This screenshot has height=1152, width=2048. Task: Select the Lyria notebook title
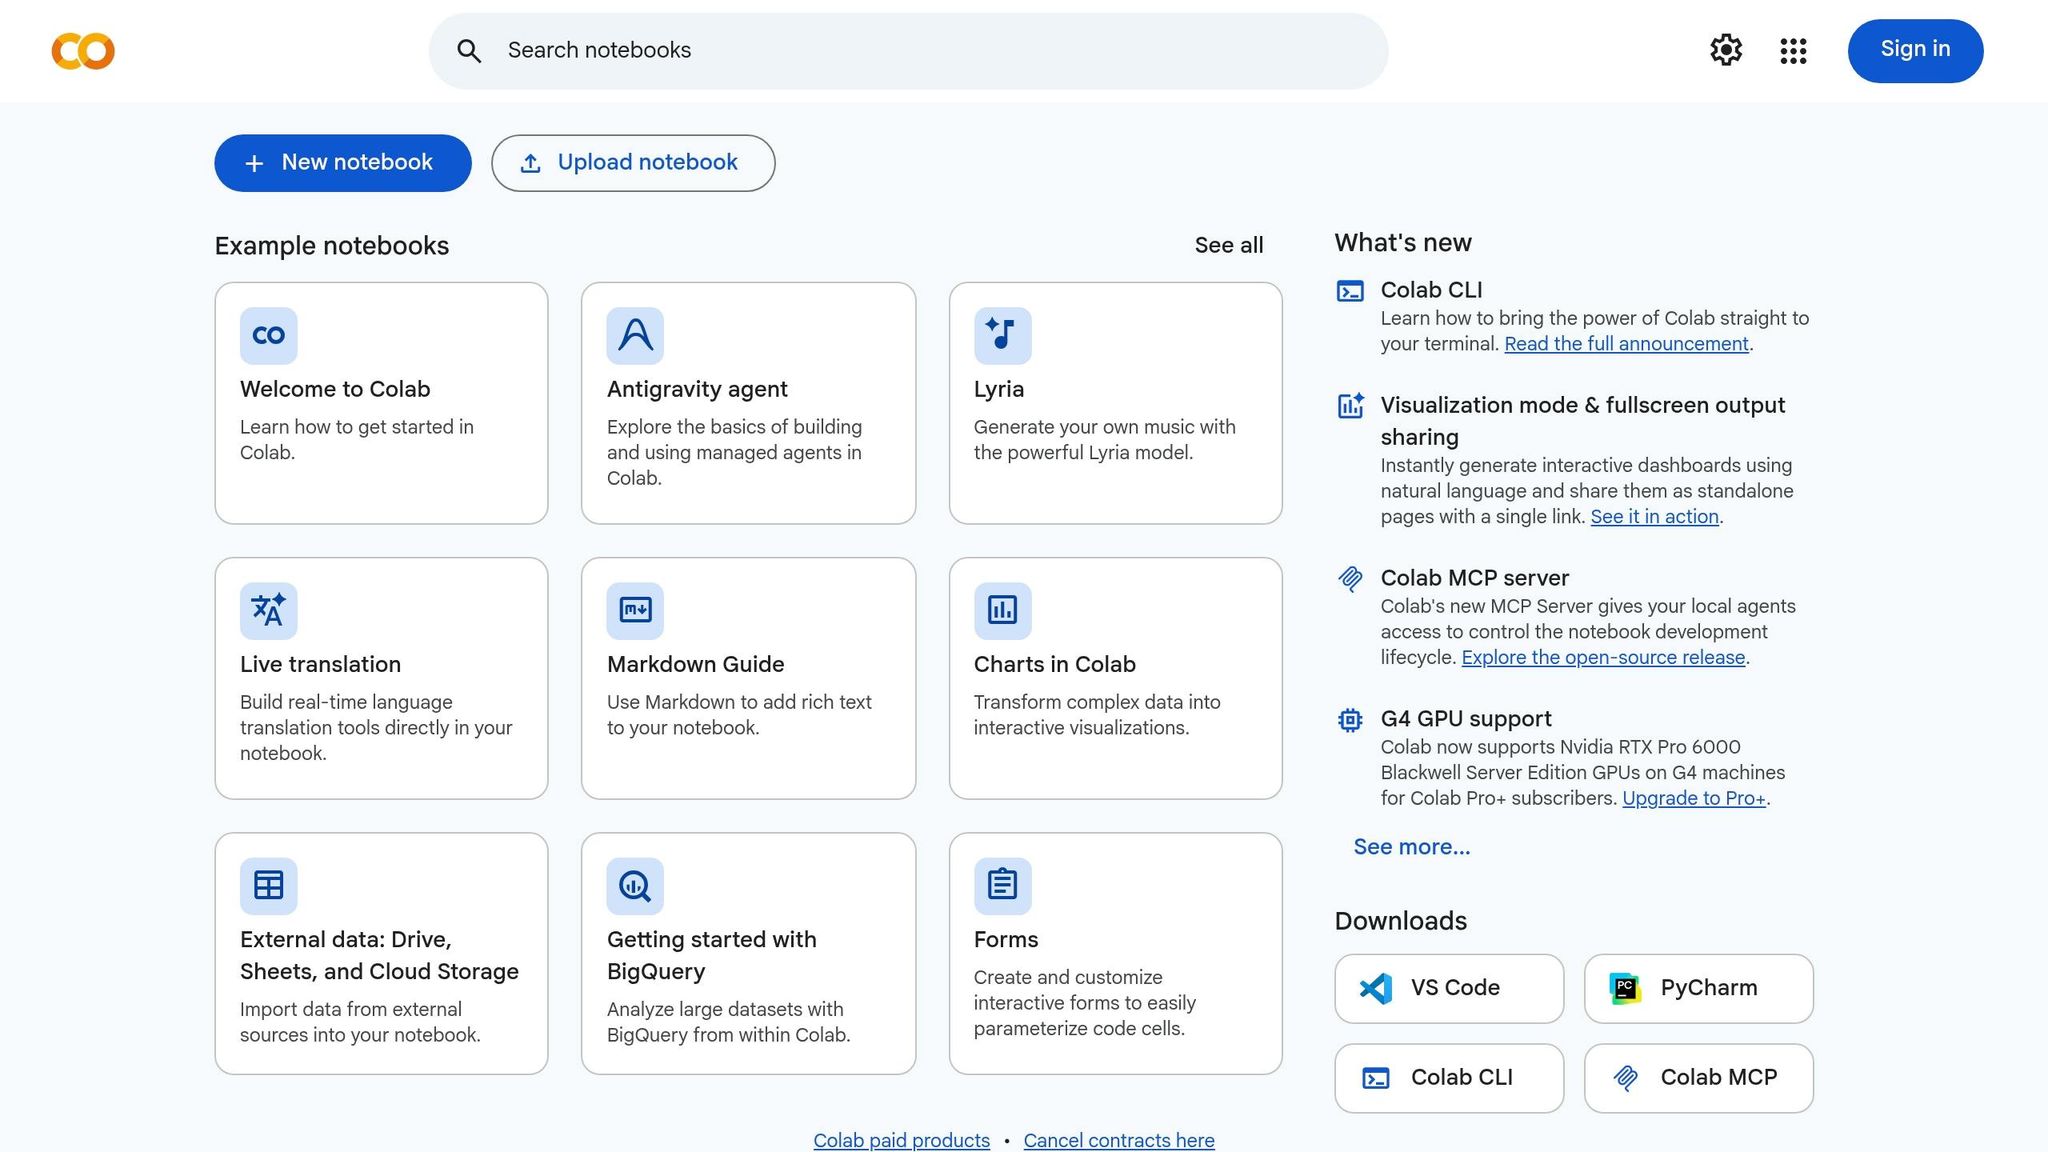coord(999,389)
